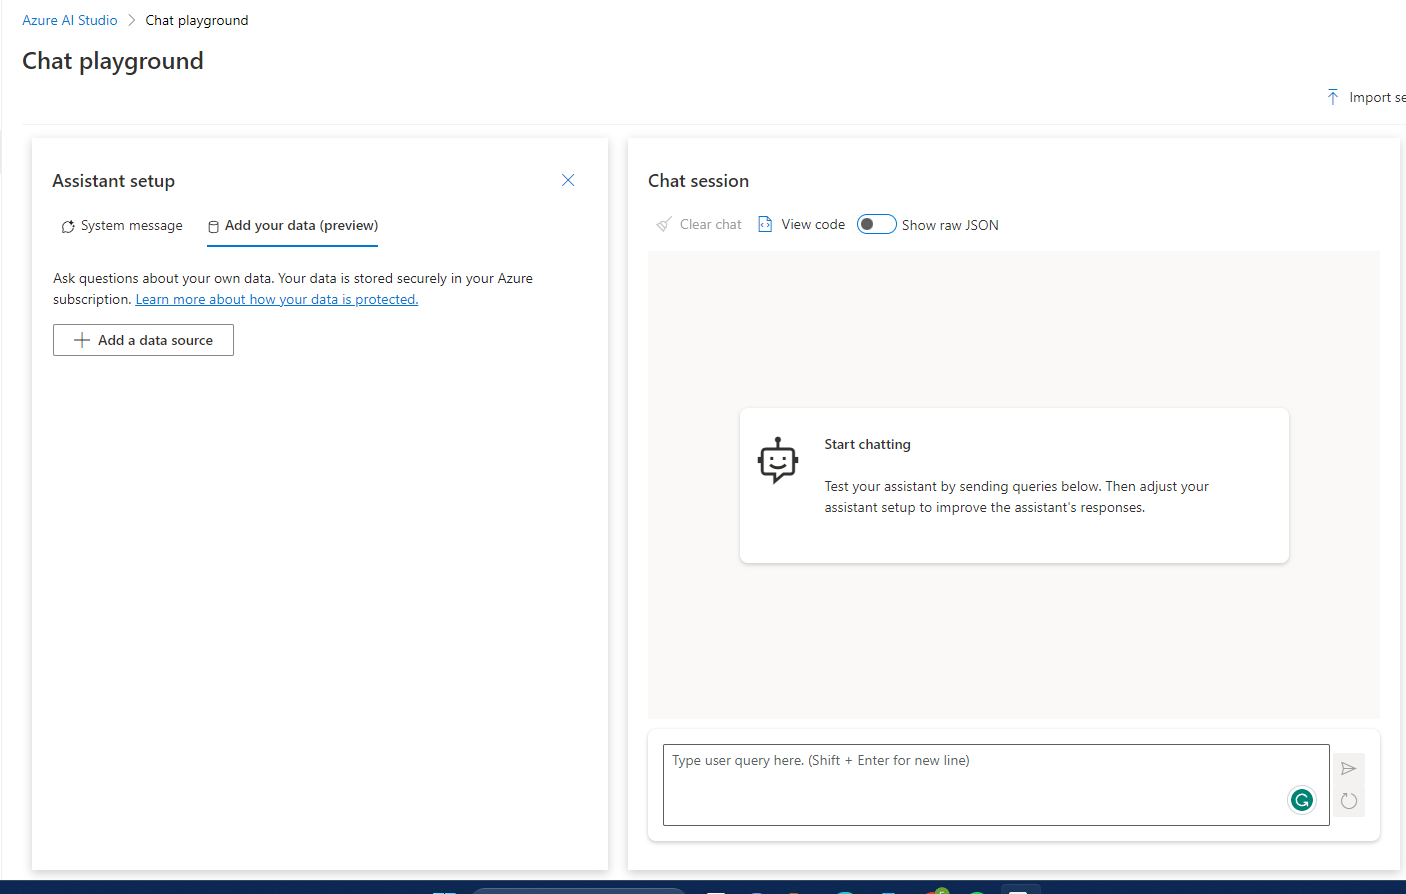Click the circular reset icon below send

pos(1349,801)
